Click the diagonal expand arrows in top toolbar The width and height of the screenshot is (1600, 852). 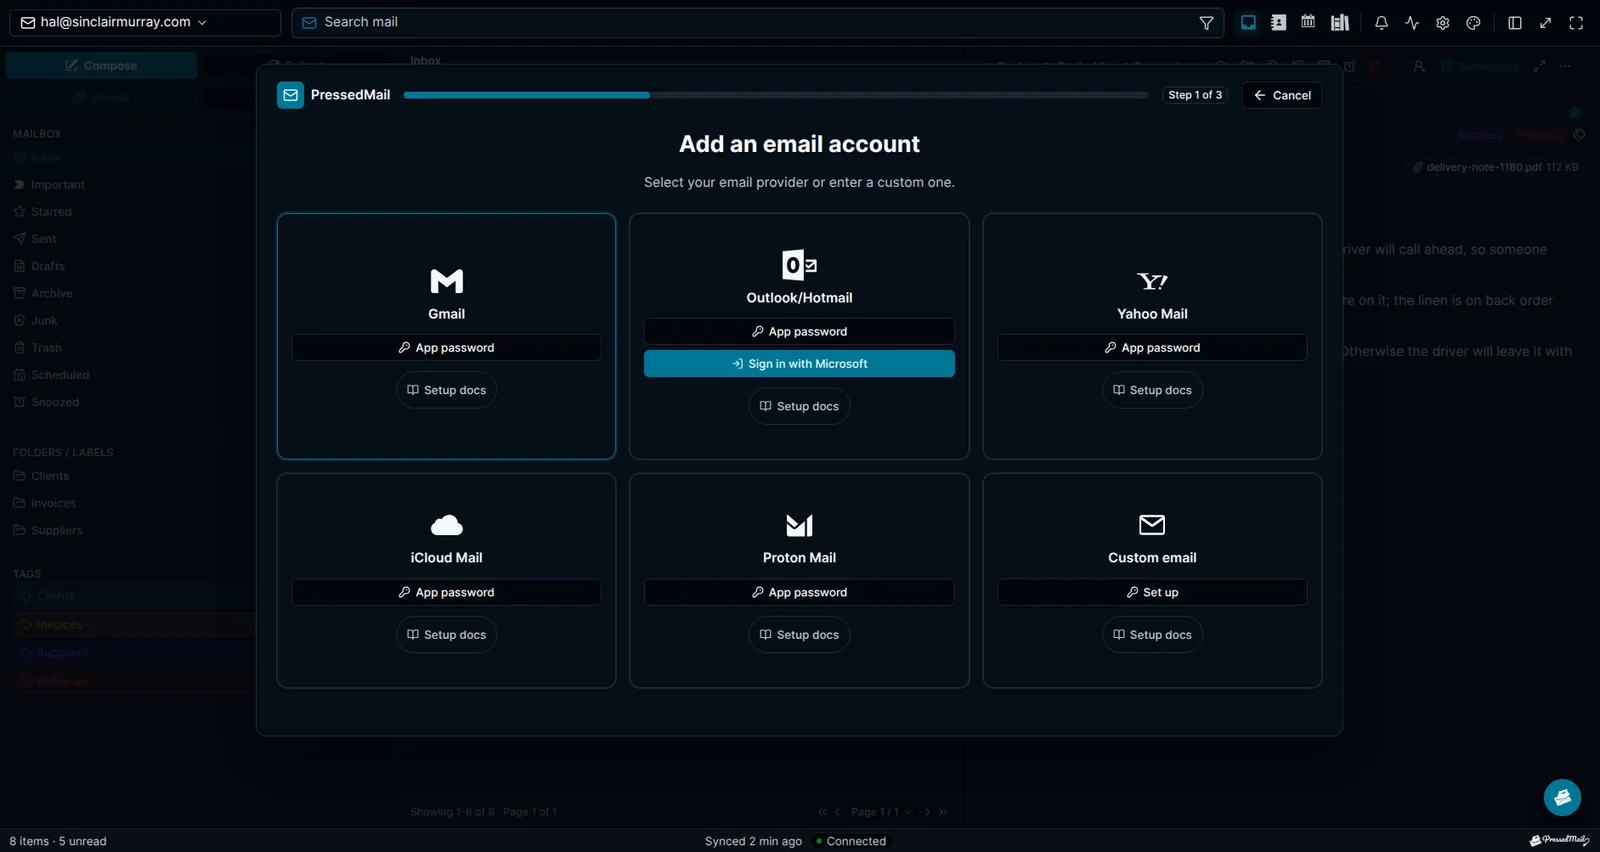pos(1546,23)
